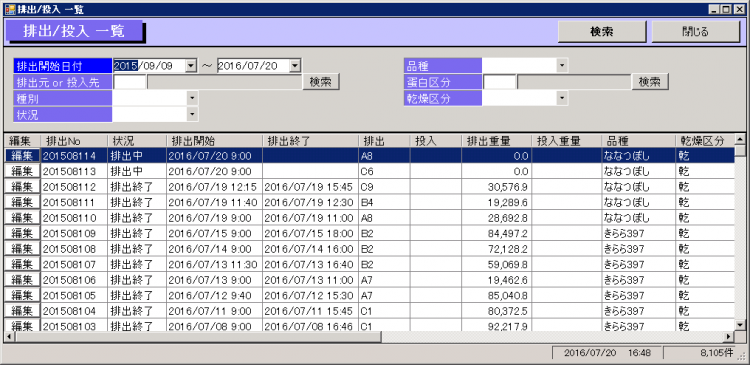Screen dimensions: 750x365
Task: Select the weight cell 19,289.6
Action: pos(496,202)
